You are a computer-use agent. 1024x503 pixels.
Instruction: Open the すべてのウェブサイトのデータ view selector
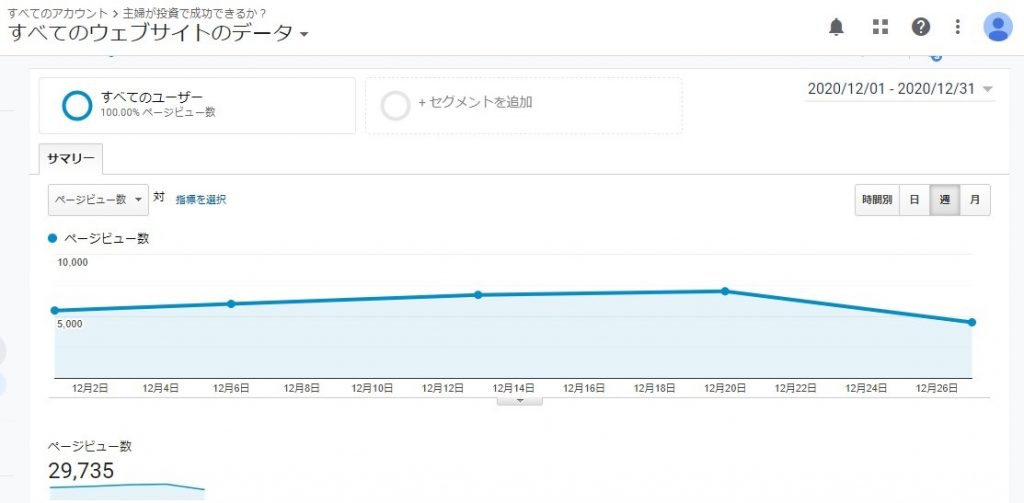point(160,33)
